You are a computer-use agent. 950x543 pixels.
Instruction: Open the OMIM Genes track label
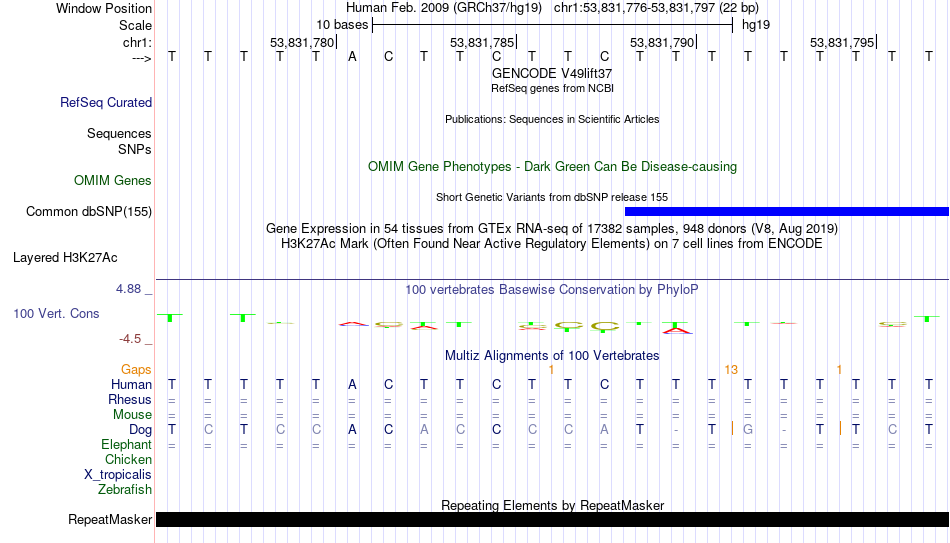pos(113,181)
